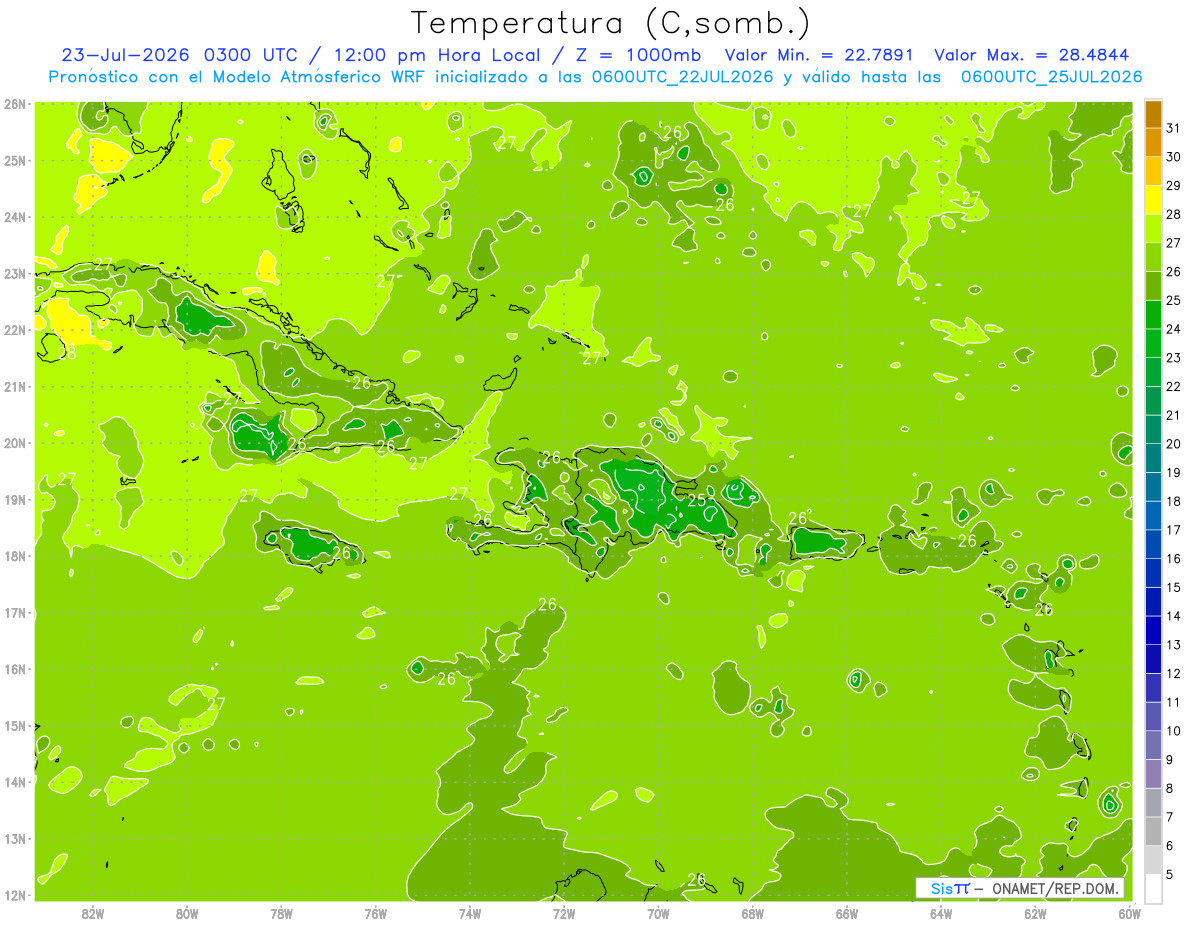Click the "25N" latitude label
Image resolution: width=1200 pixels, height=927 pixels.
tap(15, 160)
